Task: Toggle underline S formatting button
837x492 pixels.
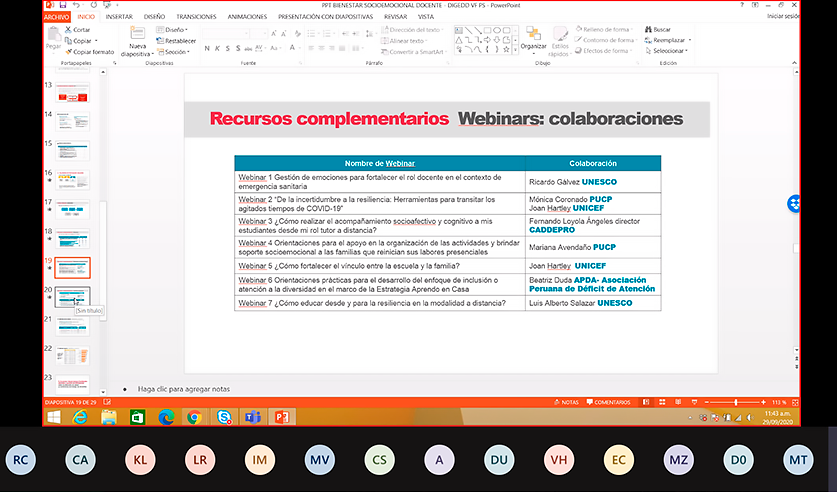Action: [227, 49]
